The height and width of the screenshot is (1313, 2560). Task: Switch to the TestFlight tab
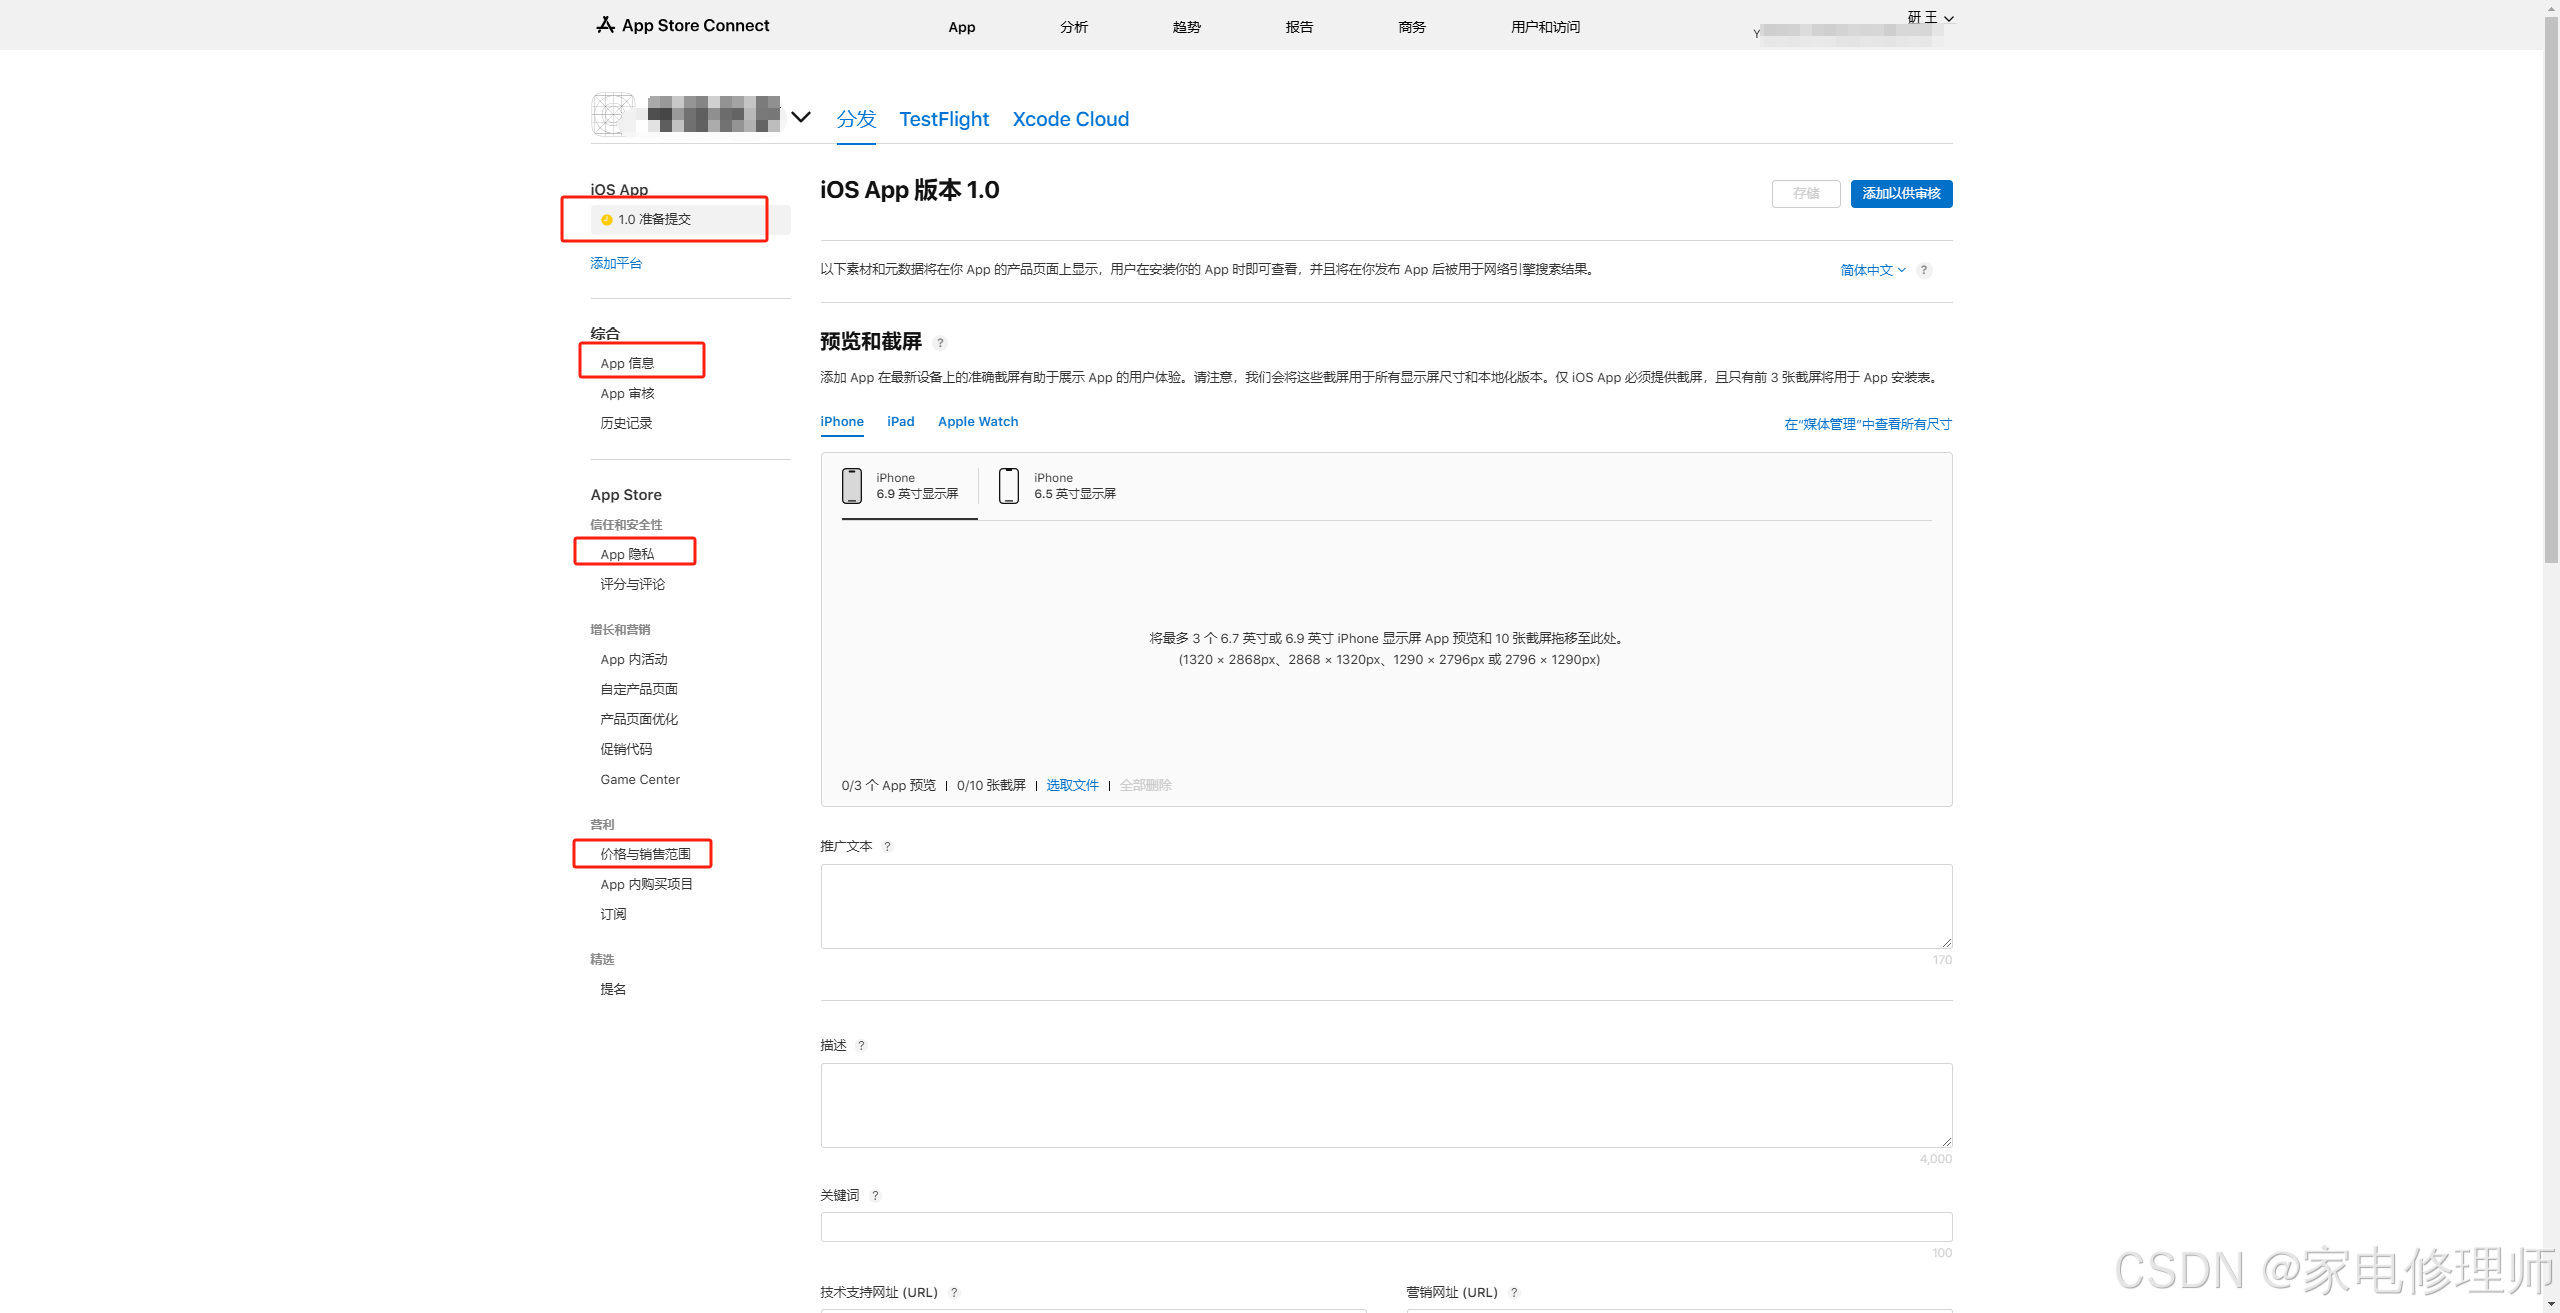point(943,119)
